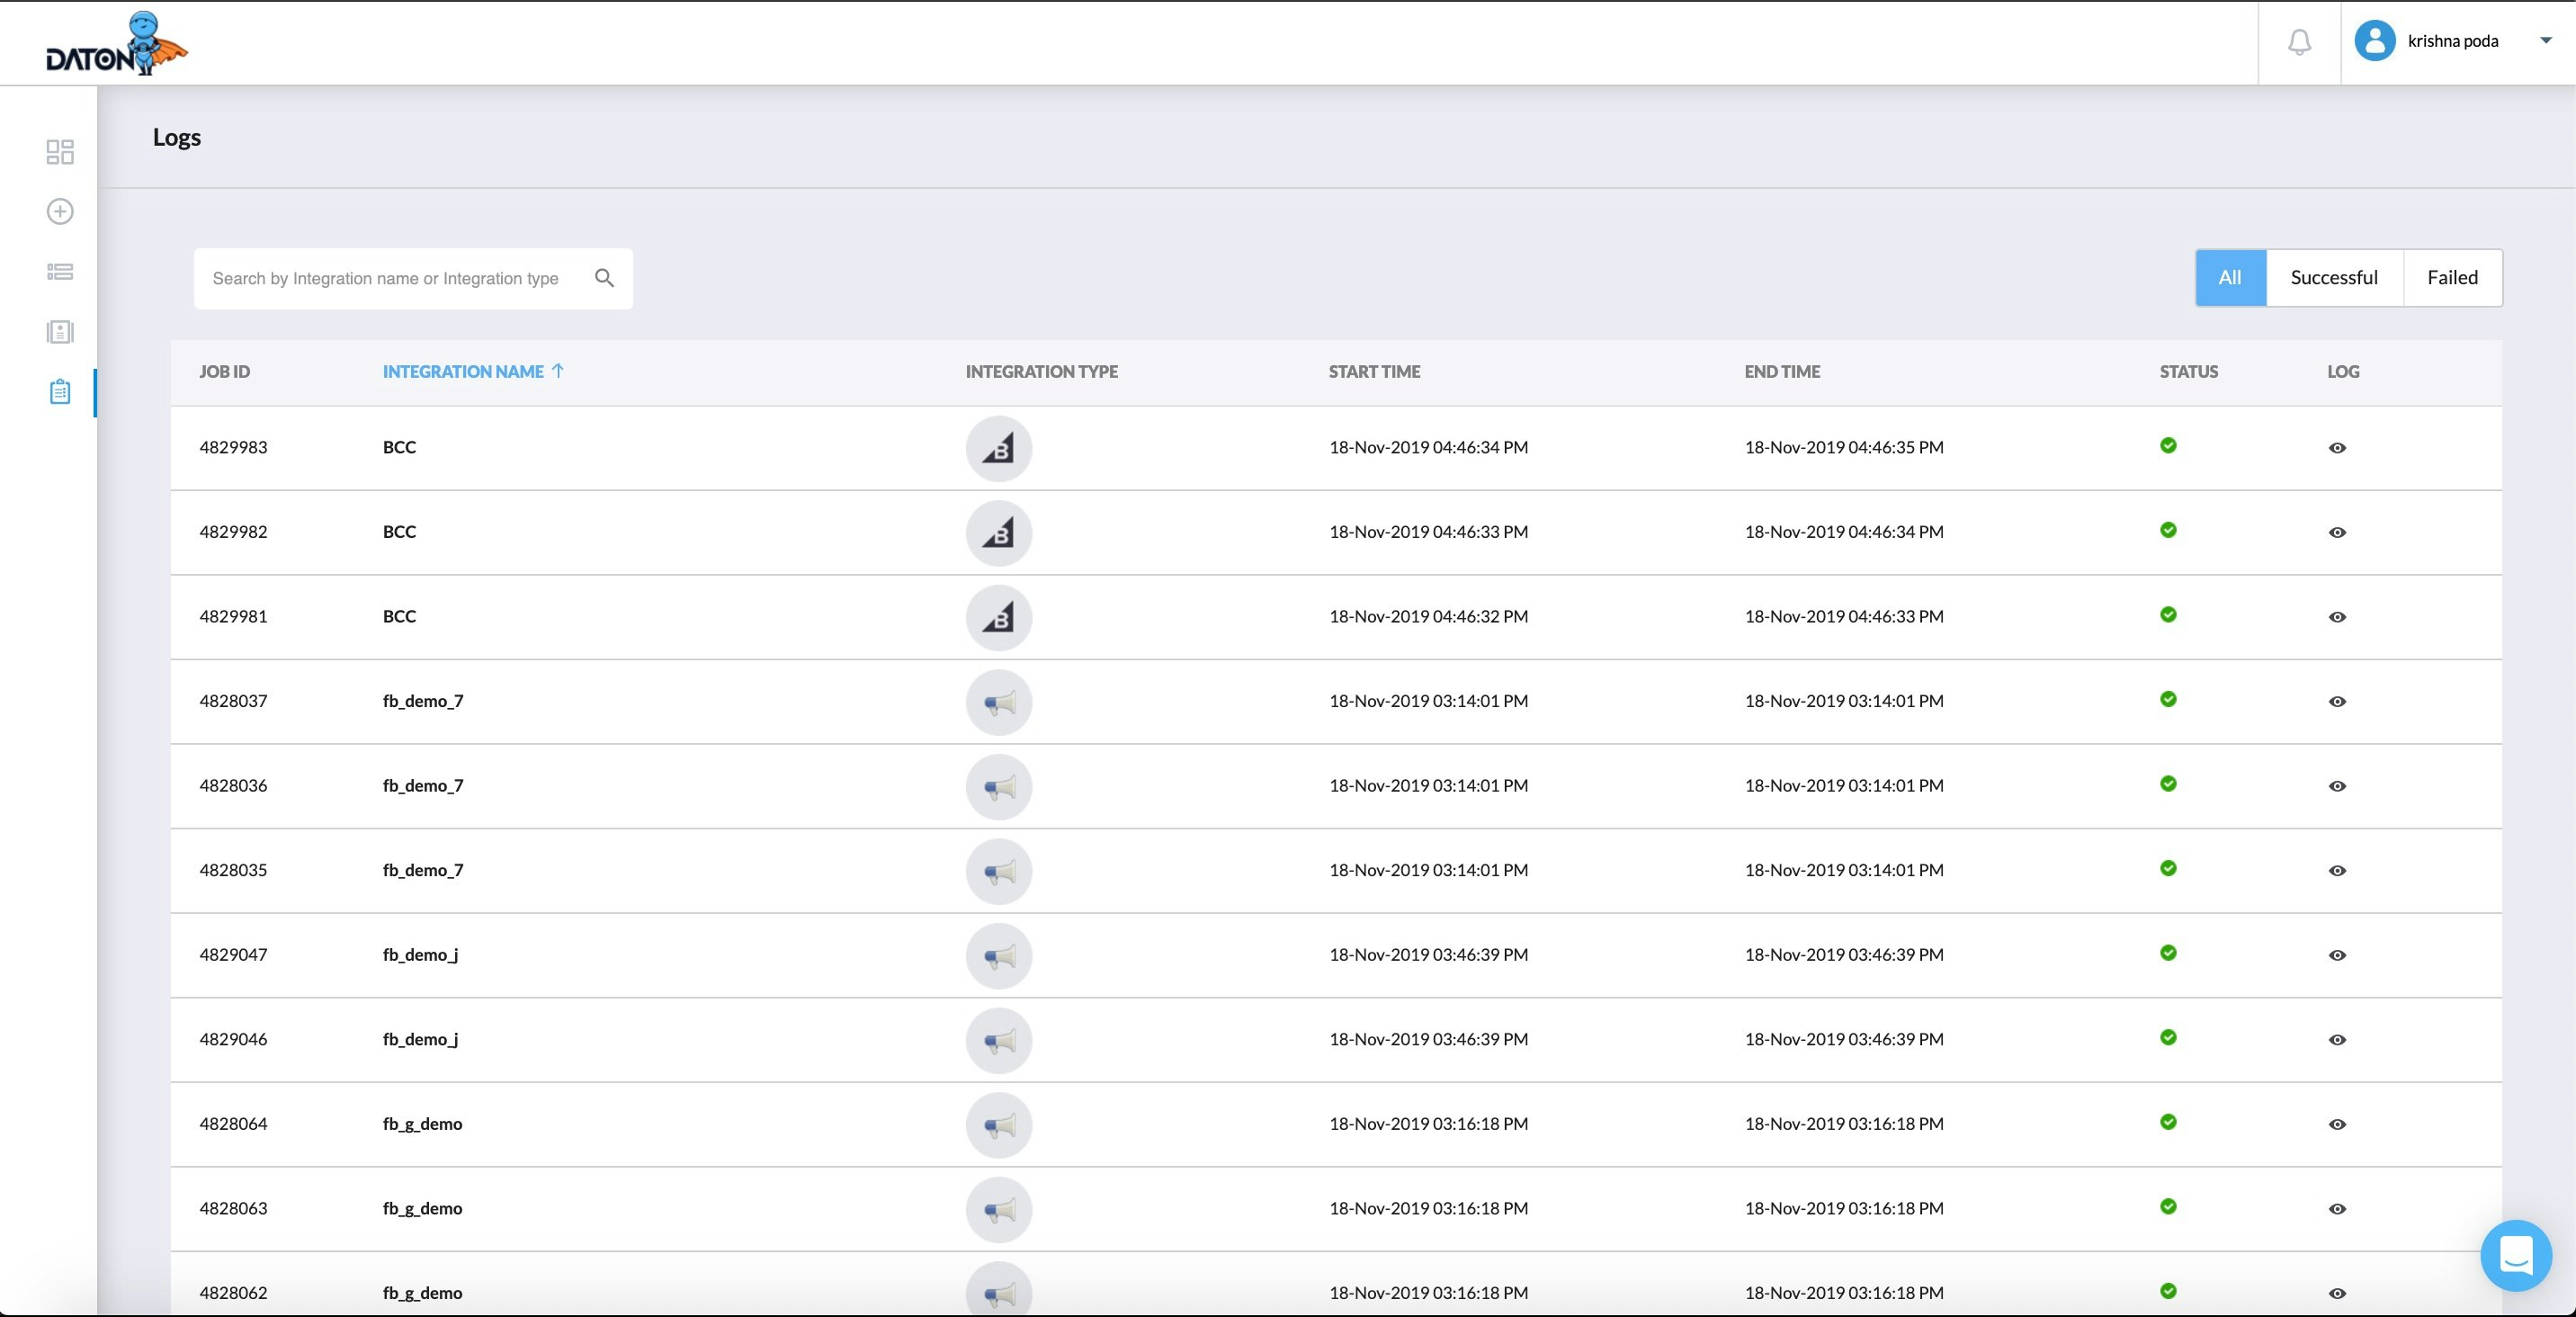Viewport: 2576px width, 1317px height.
Task: Open the dashboard grid icon in sidebar
Action: (60, 152)
